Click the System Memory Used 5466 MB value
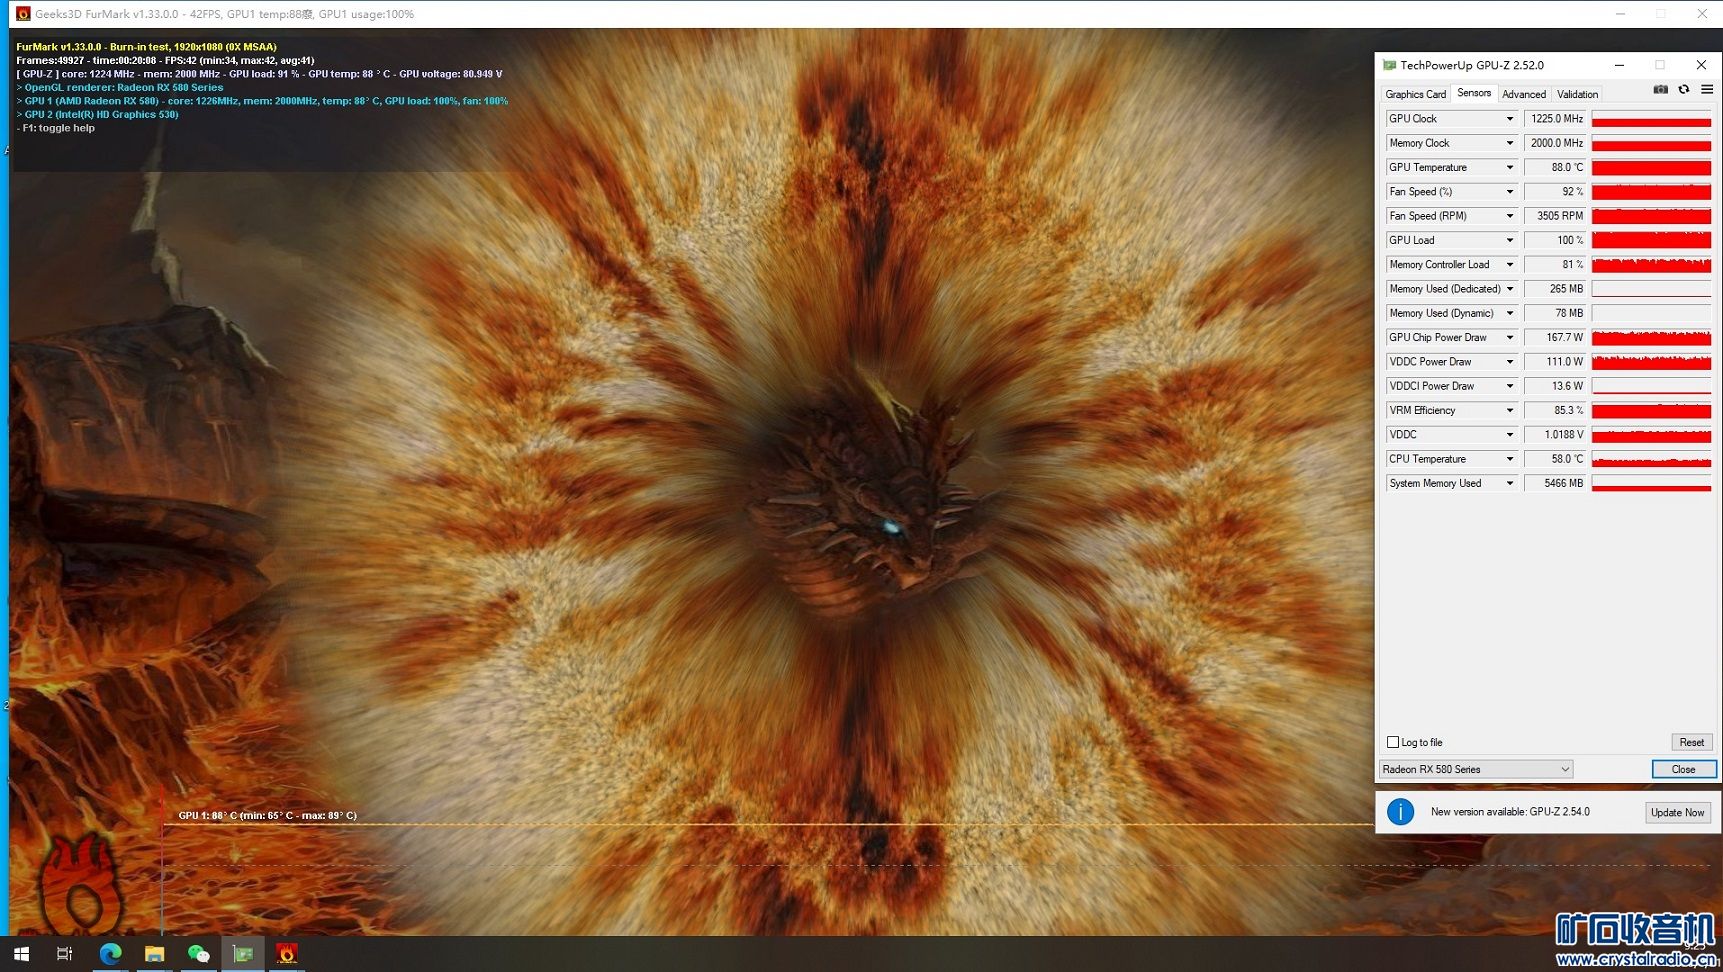Viewport: 1723px width, 972px height. pyautogui.click(x=1555, y=484)
